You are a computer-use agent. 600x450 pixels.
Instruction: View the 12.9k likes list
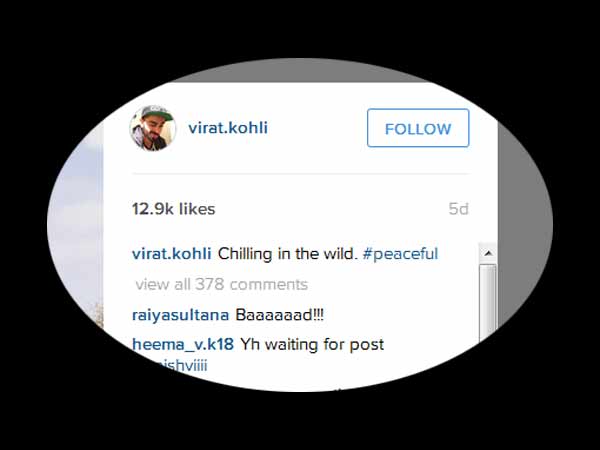click(x=173, y=209)
